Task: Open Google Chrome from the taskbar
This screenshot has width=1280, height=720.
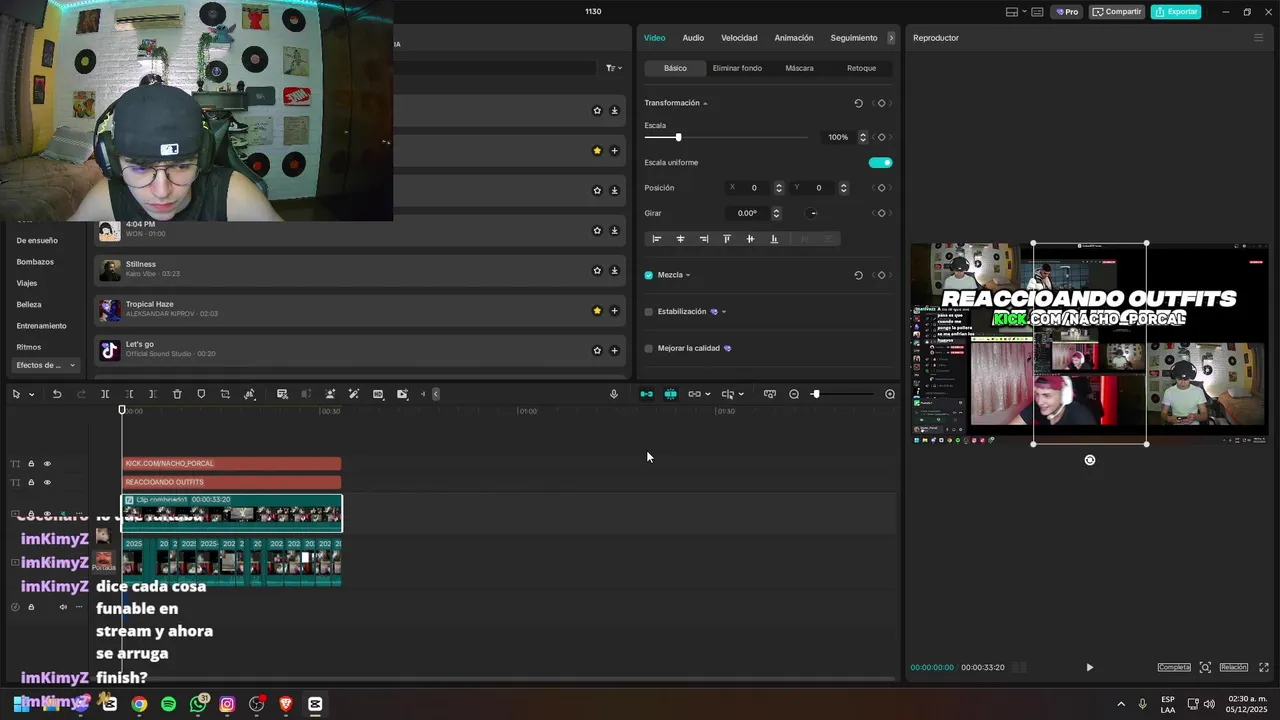Action: coord(139,704)
